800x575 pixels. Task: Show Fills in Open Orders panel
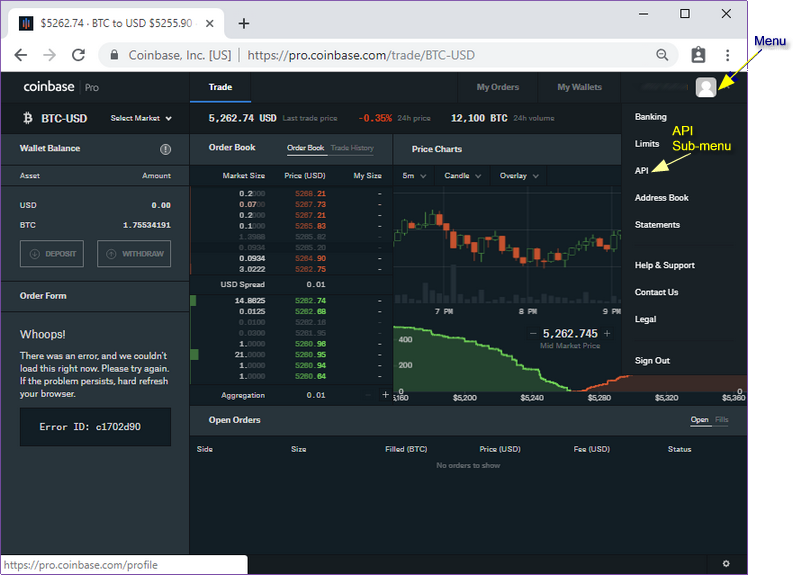pos(721,419)
